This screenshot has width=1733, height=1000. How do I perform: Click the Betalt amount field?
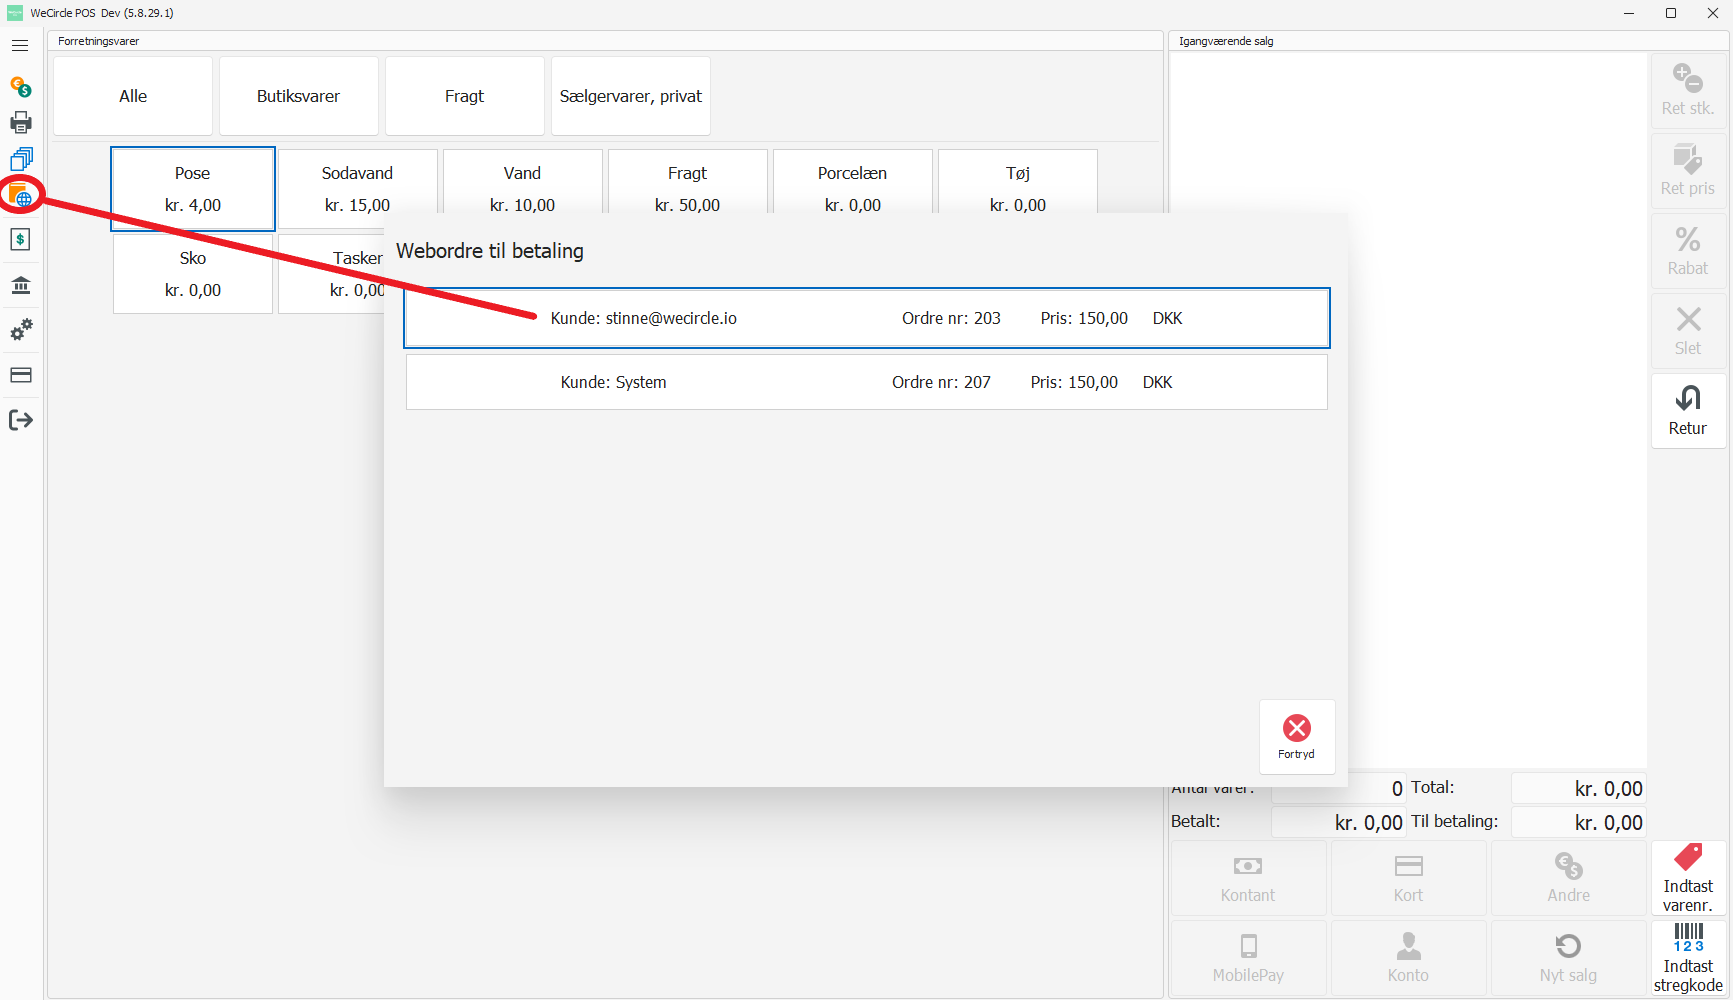1338,822
